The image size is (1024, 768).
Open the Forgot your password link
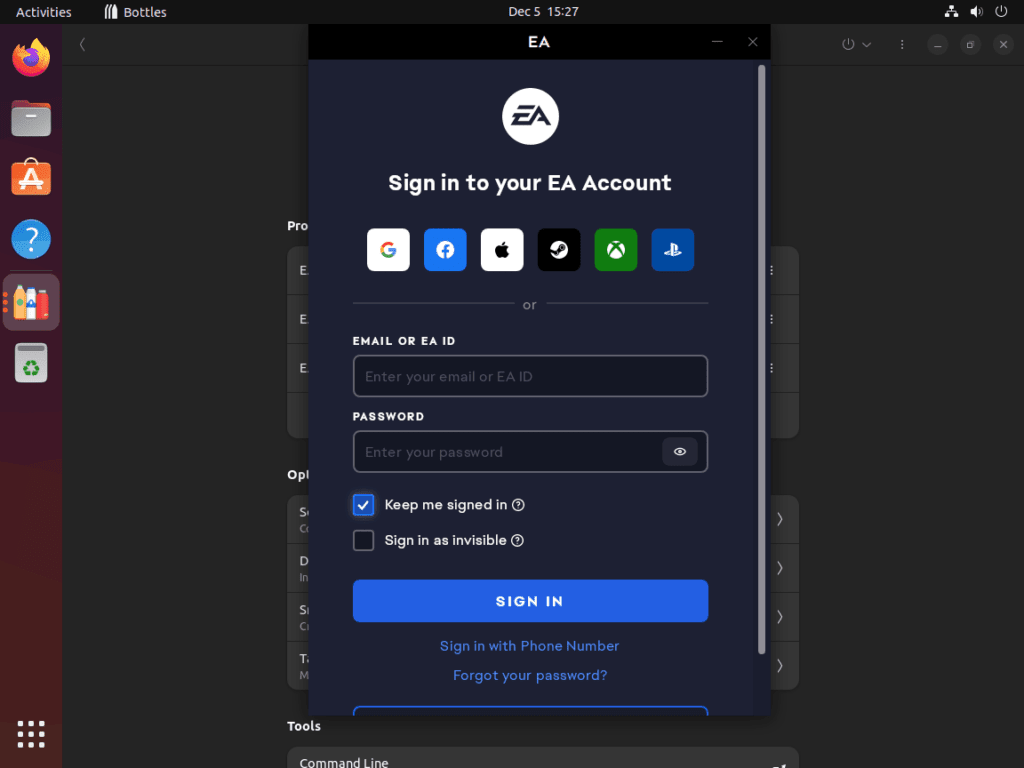pos(530,675)
